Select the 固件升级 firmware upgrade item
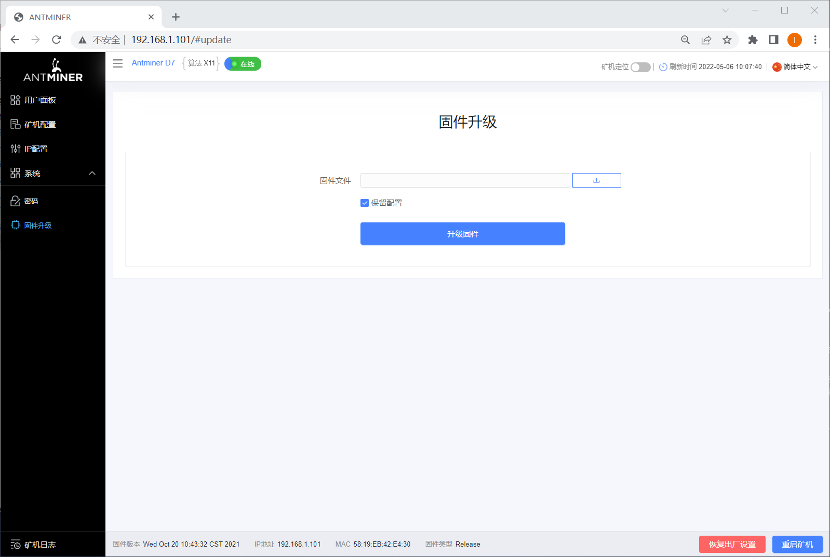 31,226
